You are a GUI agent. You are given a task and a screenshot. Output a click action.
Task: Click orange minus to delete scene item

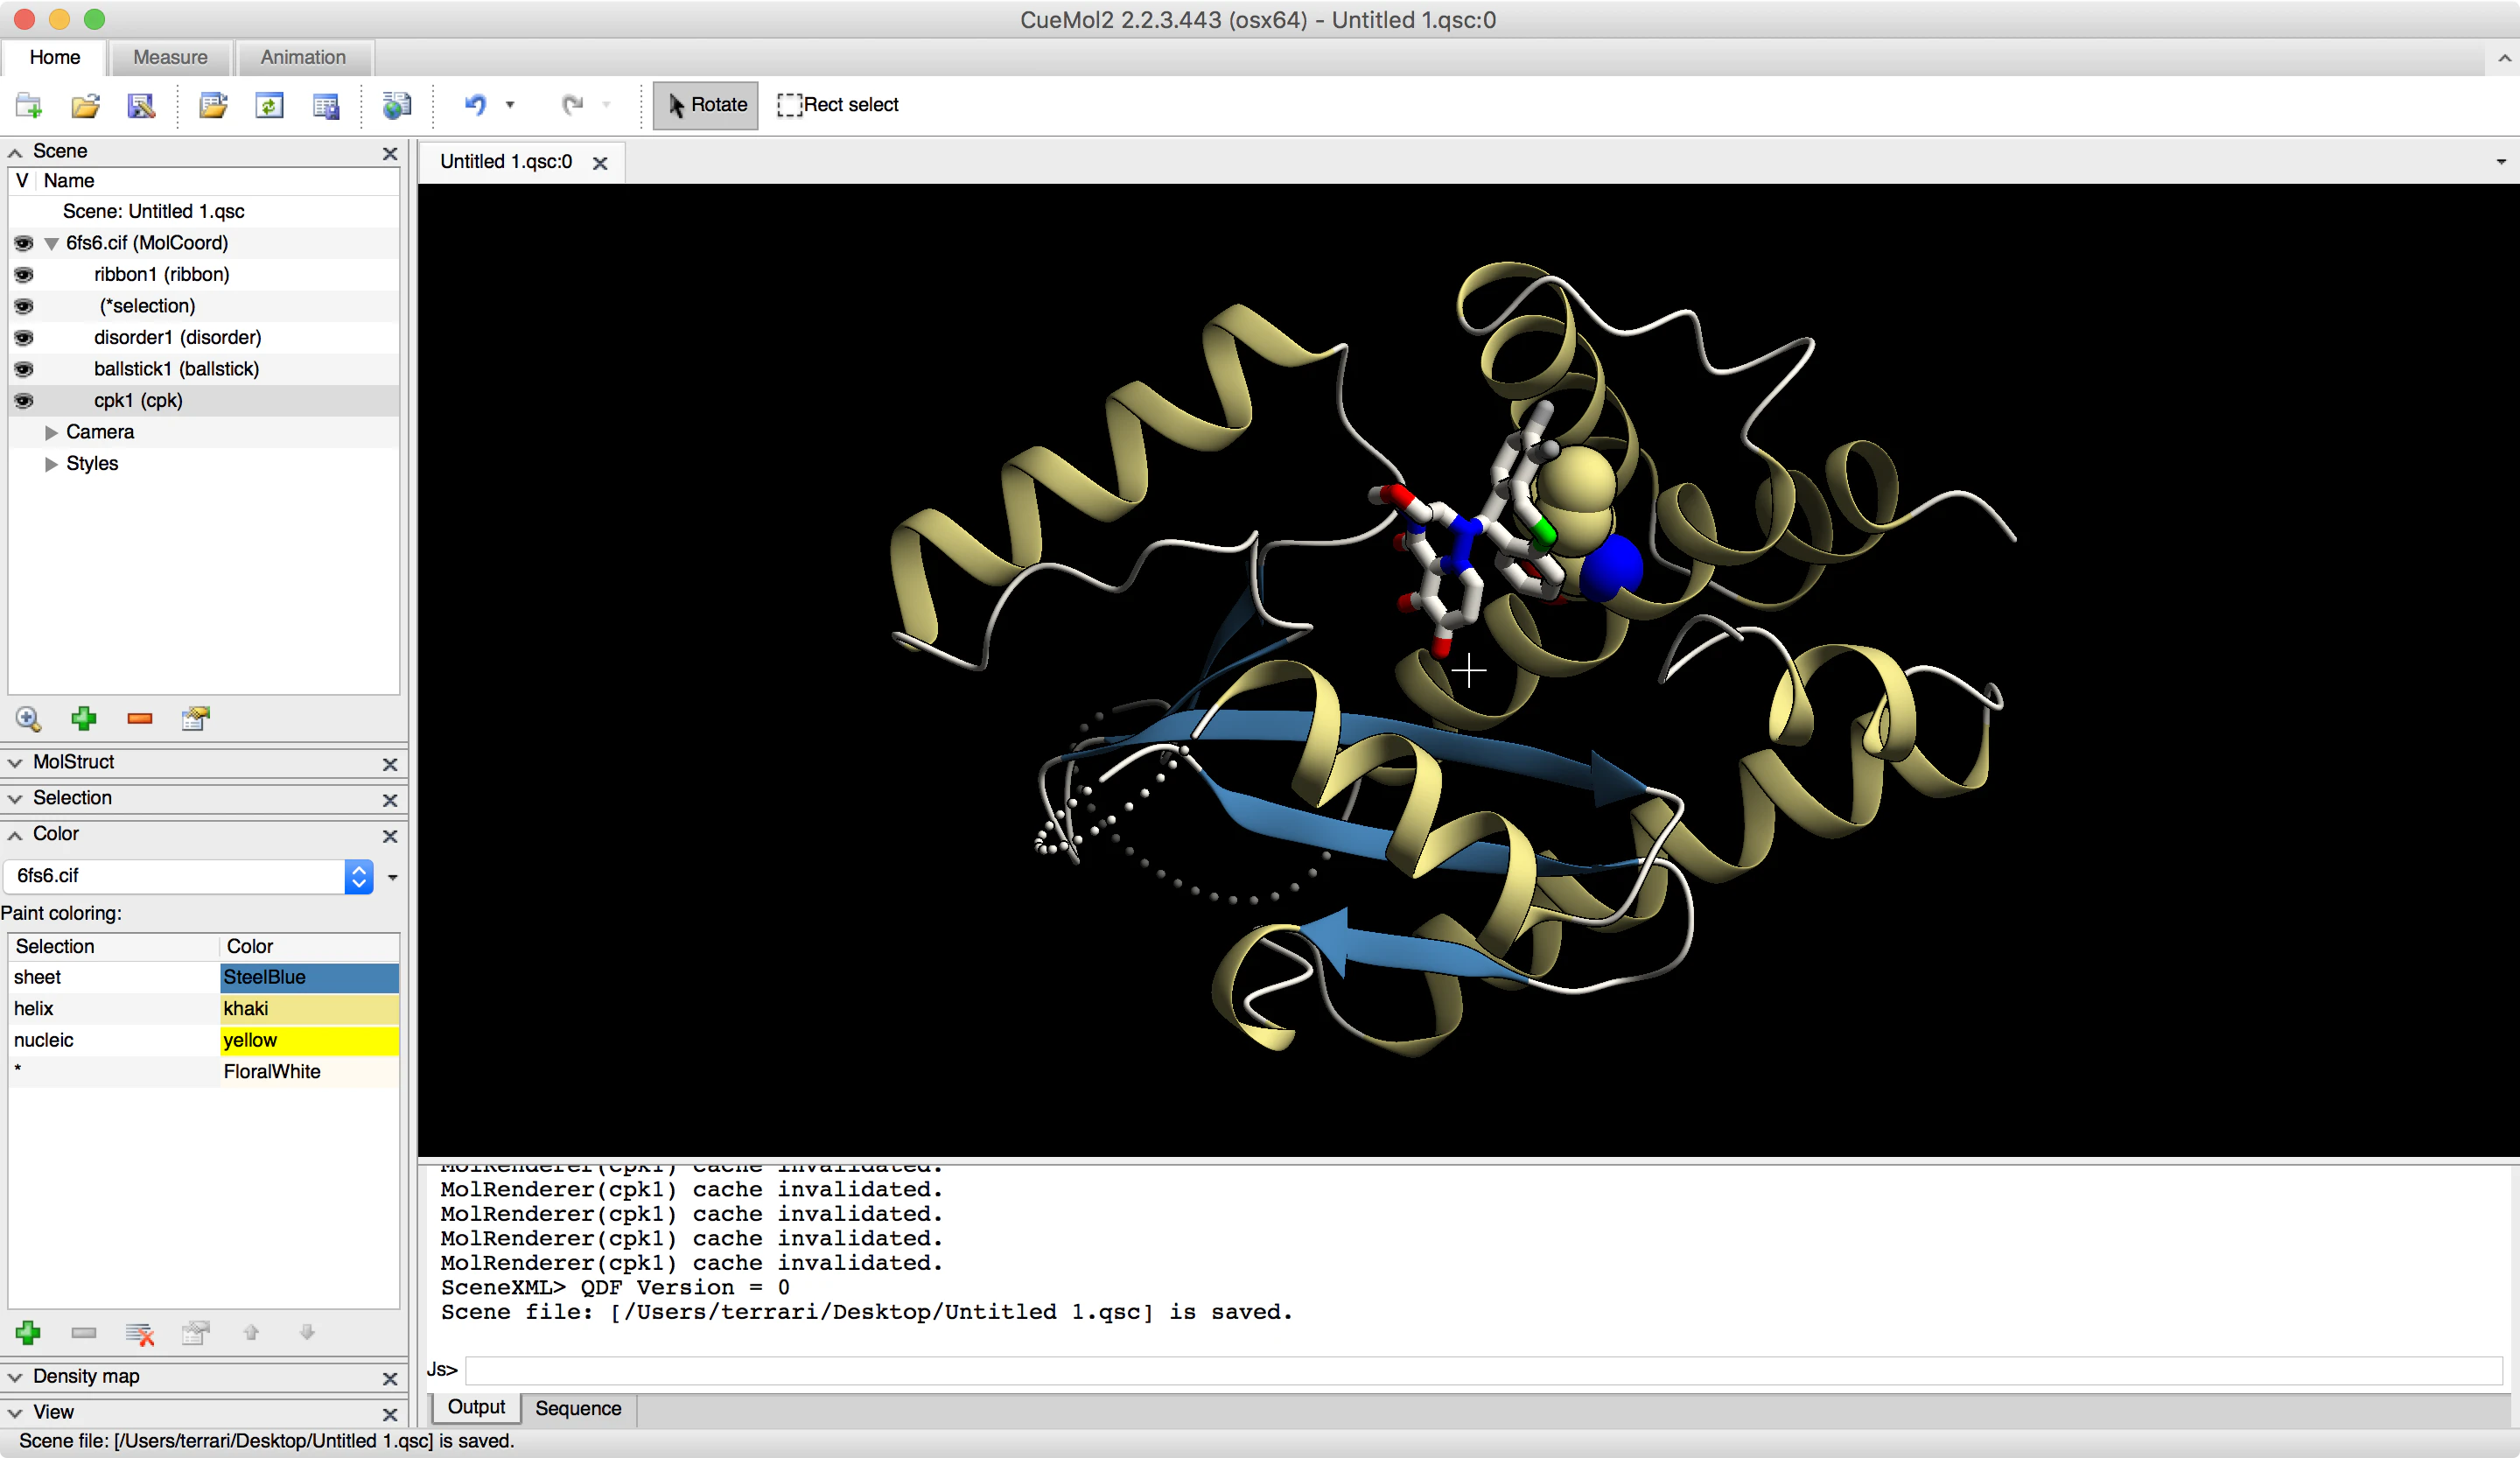coord(140,718)
